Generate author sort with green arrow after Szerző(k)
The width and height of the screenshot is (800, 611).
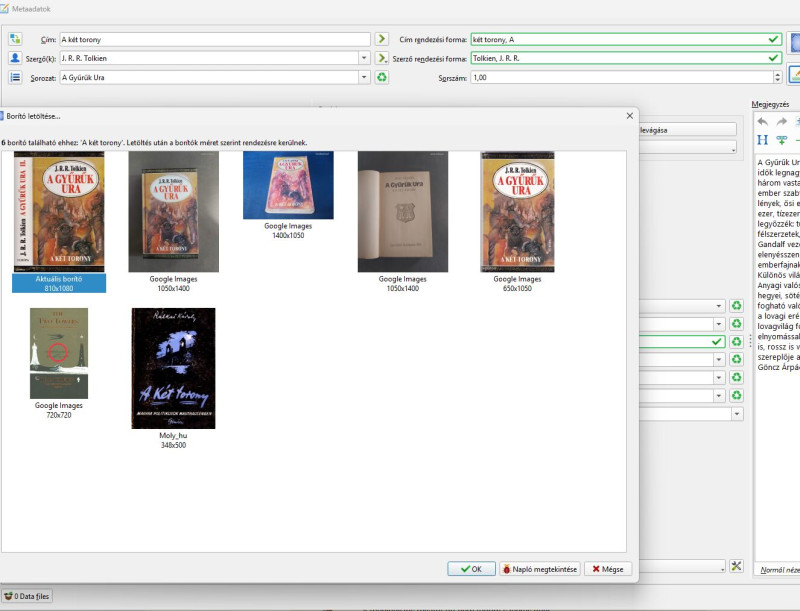381,58
